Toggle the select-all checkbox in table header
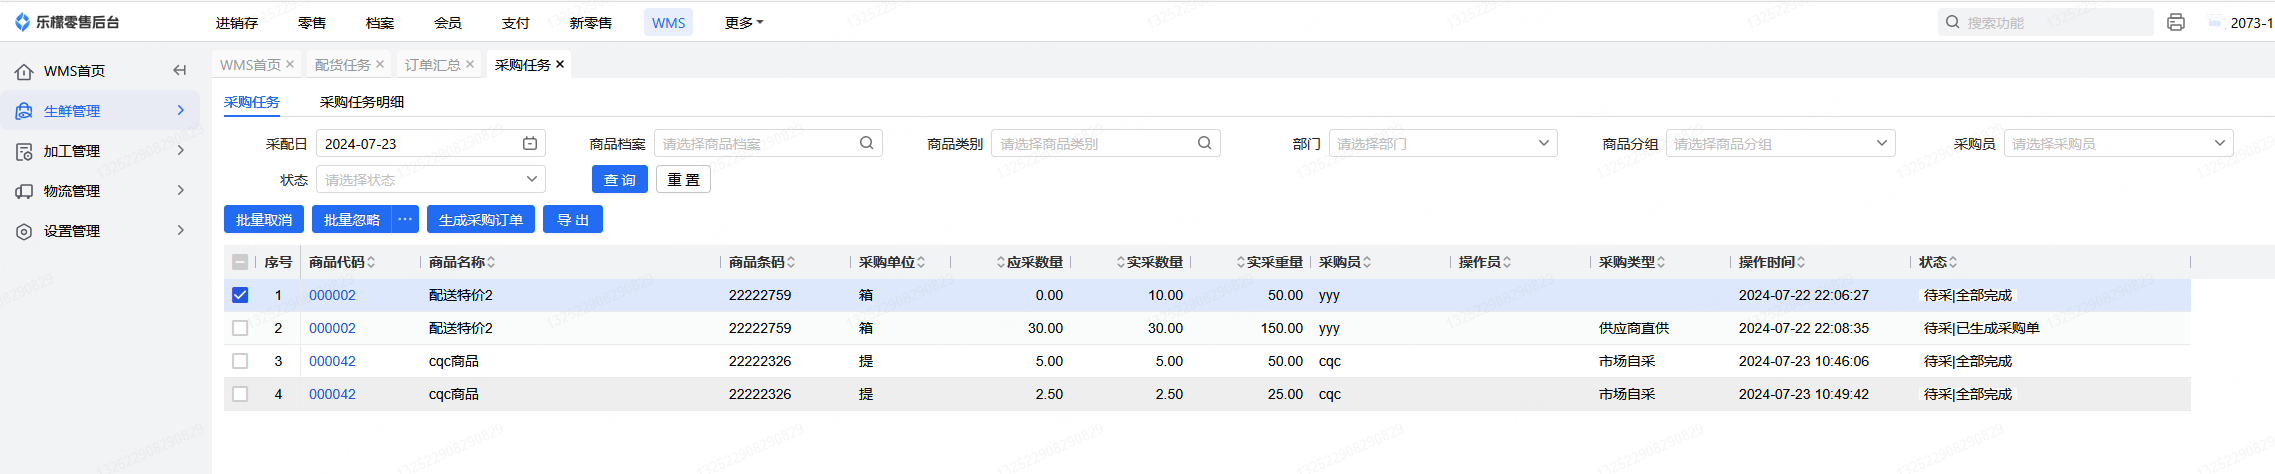2275x474 pixels. pos(240,262)
